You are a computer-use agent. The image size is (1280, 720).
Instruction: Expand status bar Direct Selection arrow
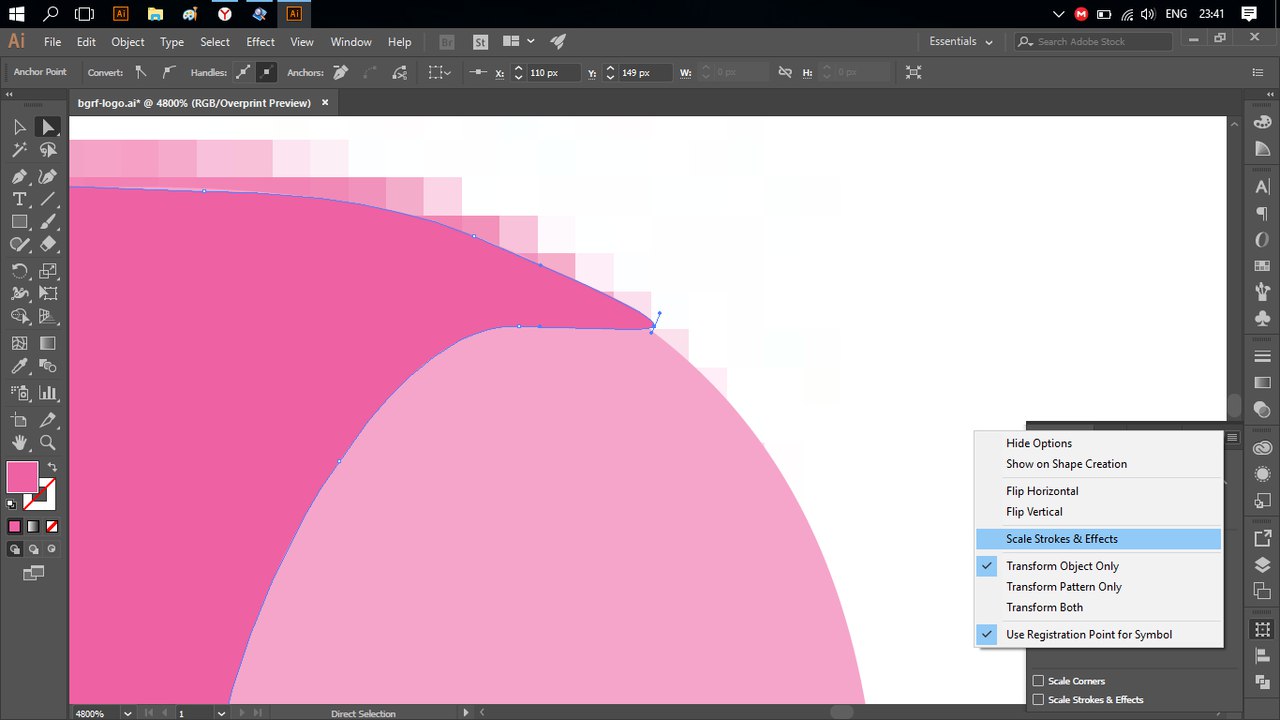[x=465, y=713]
